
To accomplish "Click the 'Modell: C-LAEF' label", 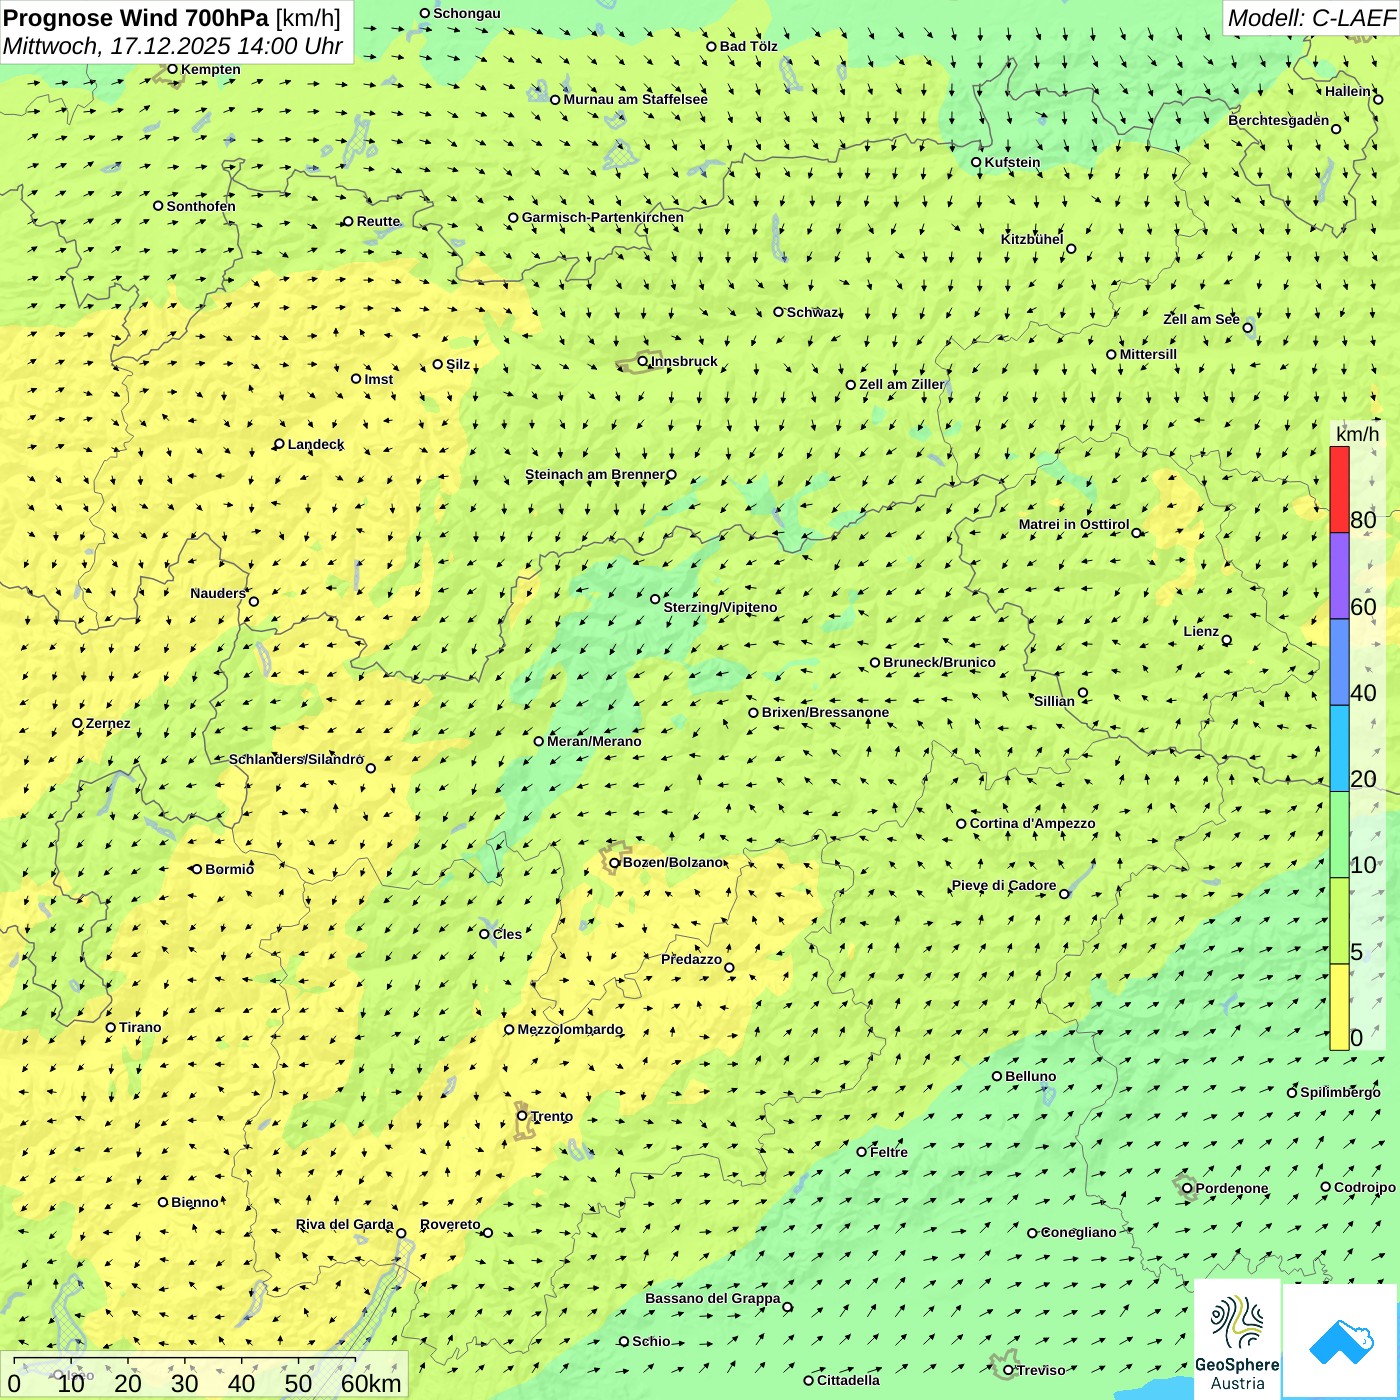I will pos(1311,18).
